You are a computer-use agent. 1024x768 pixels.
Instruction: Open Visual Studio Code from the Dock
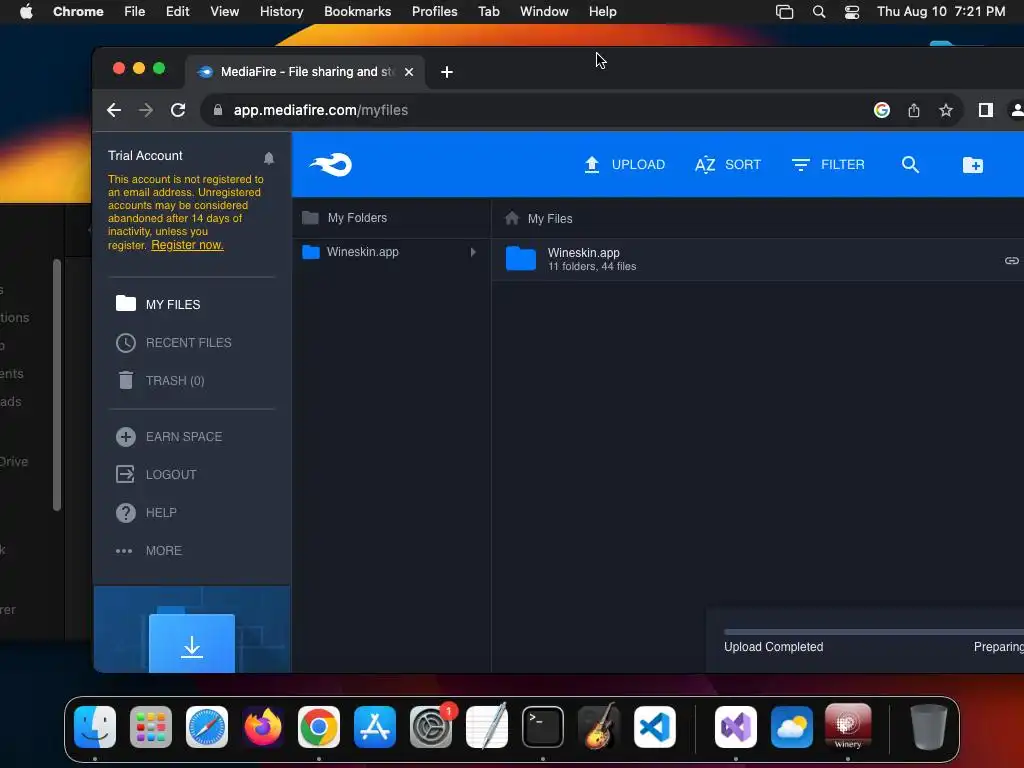pos(654,727)
